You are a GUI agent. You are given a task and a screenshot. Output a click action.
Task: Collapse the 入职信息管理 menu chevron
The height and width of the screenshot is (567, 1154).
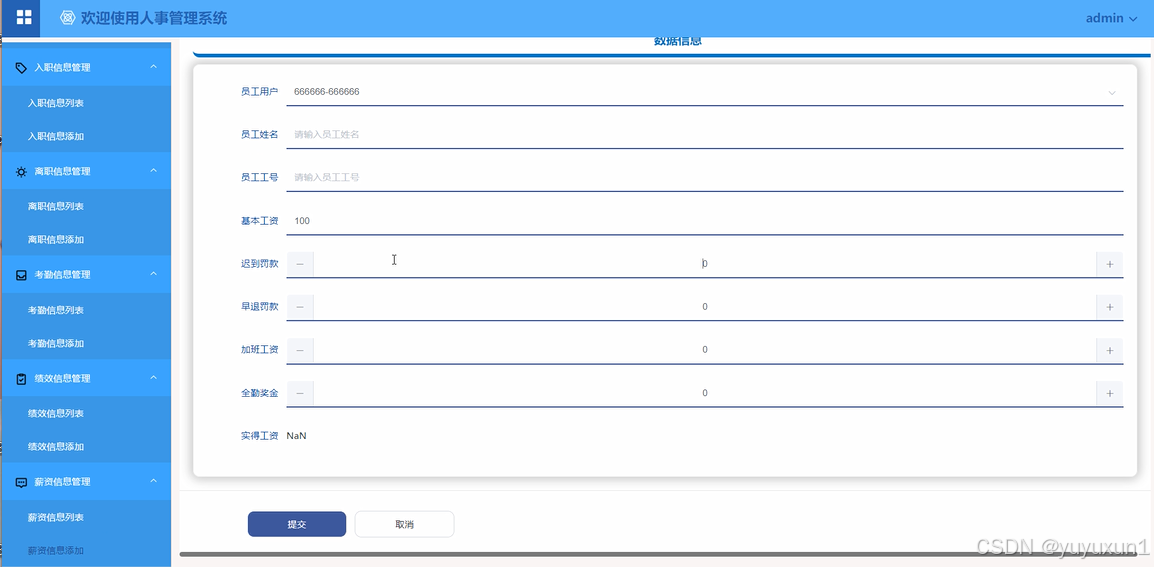pos(154,67)
